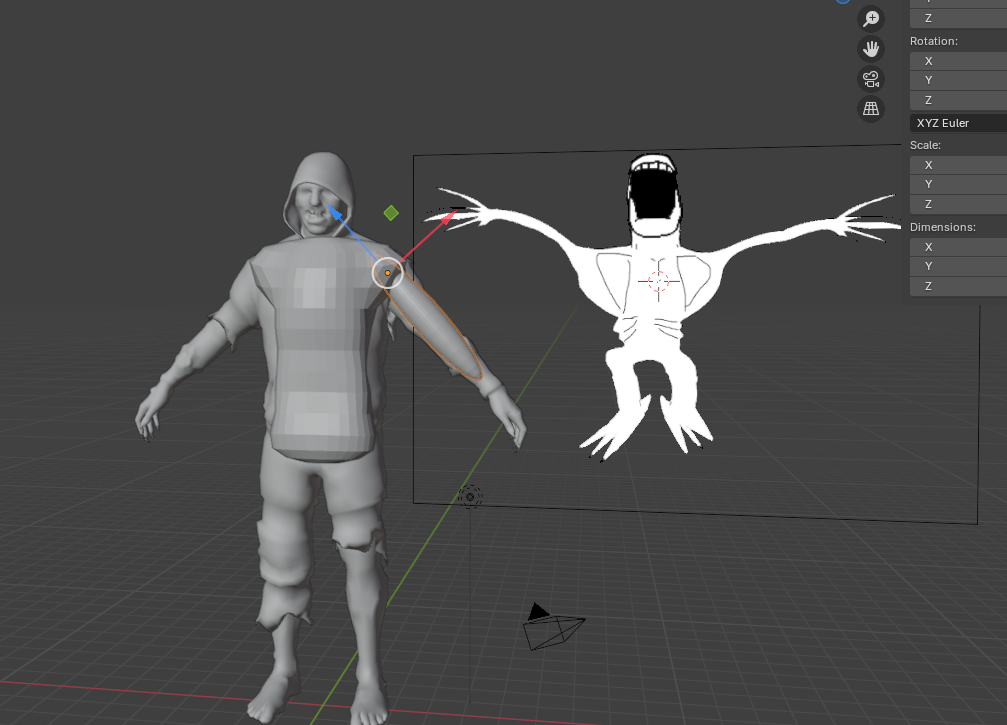Click the Scale Y field

[957, 184]
